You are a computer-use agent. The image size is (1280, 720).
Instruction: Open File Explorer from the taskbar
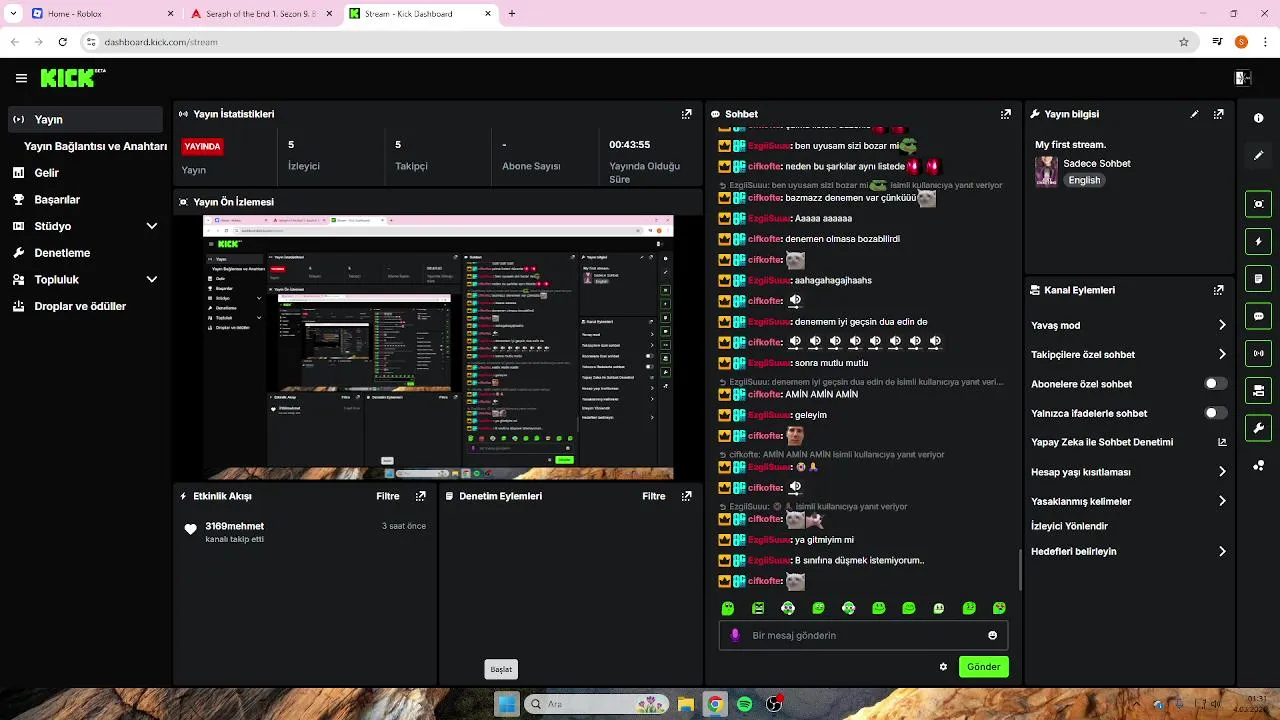pos(686,704)
